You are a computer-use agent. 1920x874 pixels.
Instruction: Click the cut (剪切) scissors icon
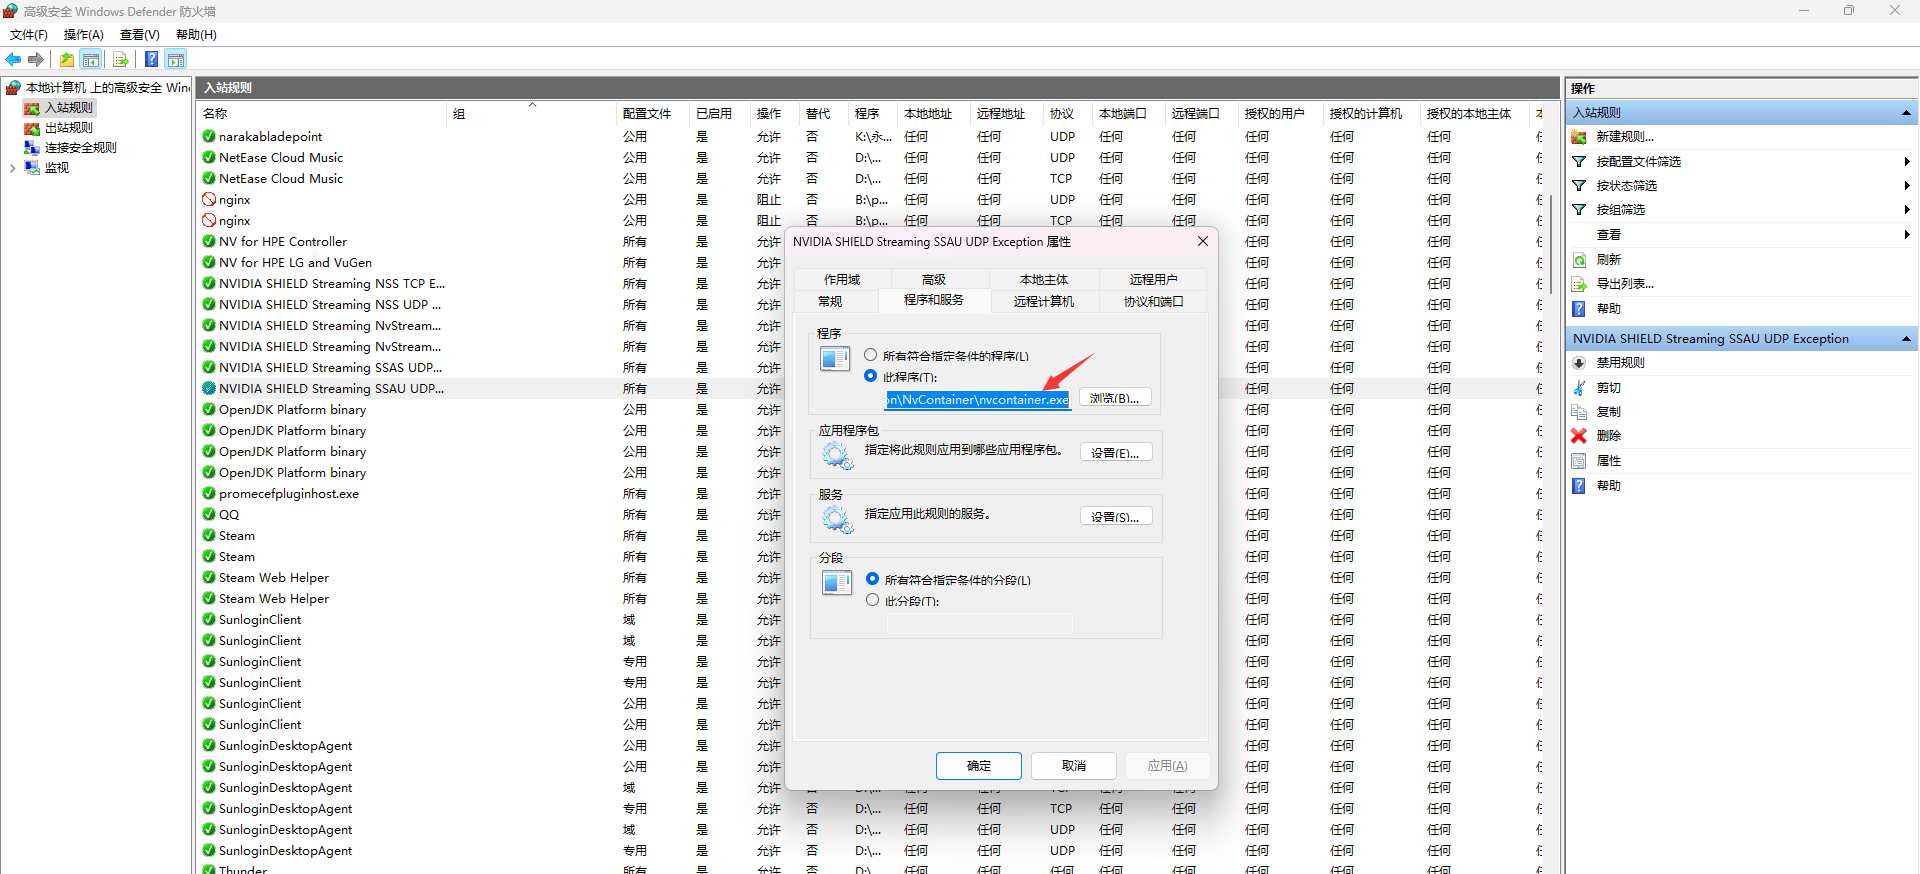1580,388
